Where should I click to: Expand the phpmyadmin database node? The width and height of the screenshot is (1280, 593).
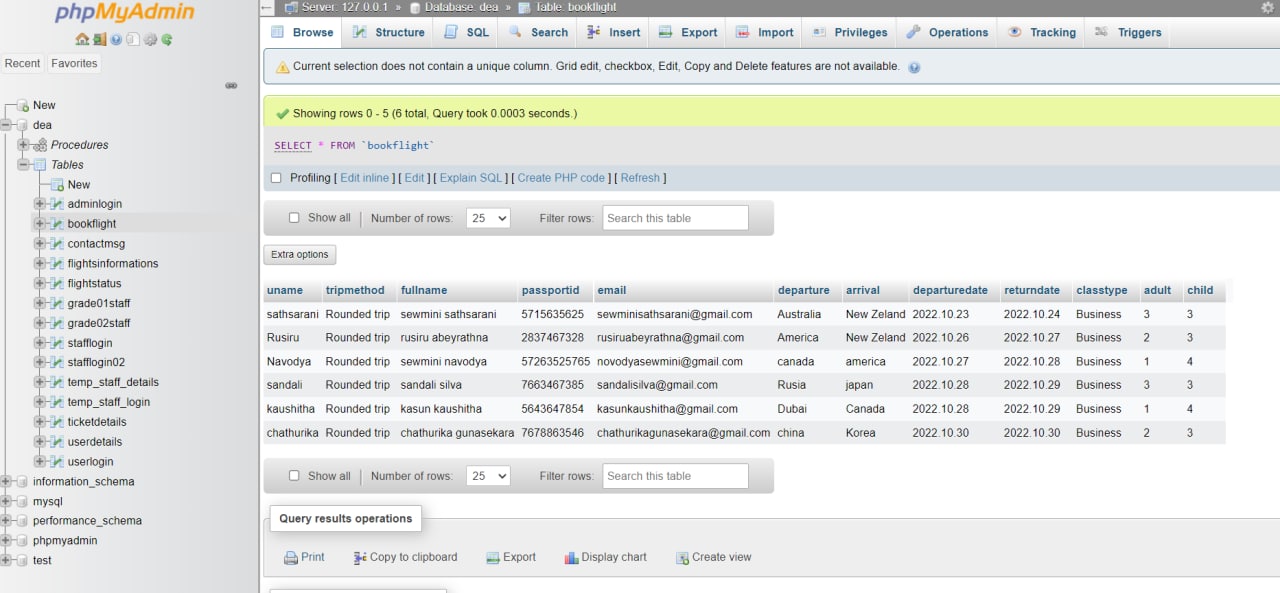click(x=6, y=541)
